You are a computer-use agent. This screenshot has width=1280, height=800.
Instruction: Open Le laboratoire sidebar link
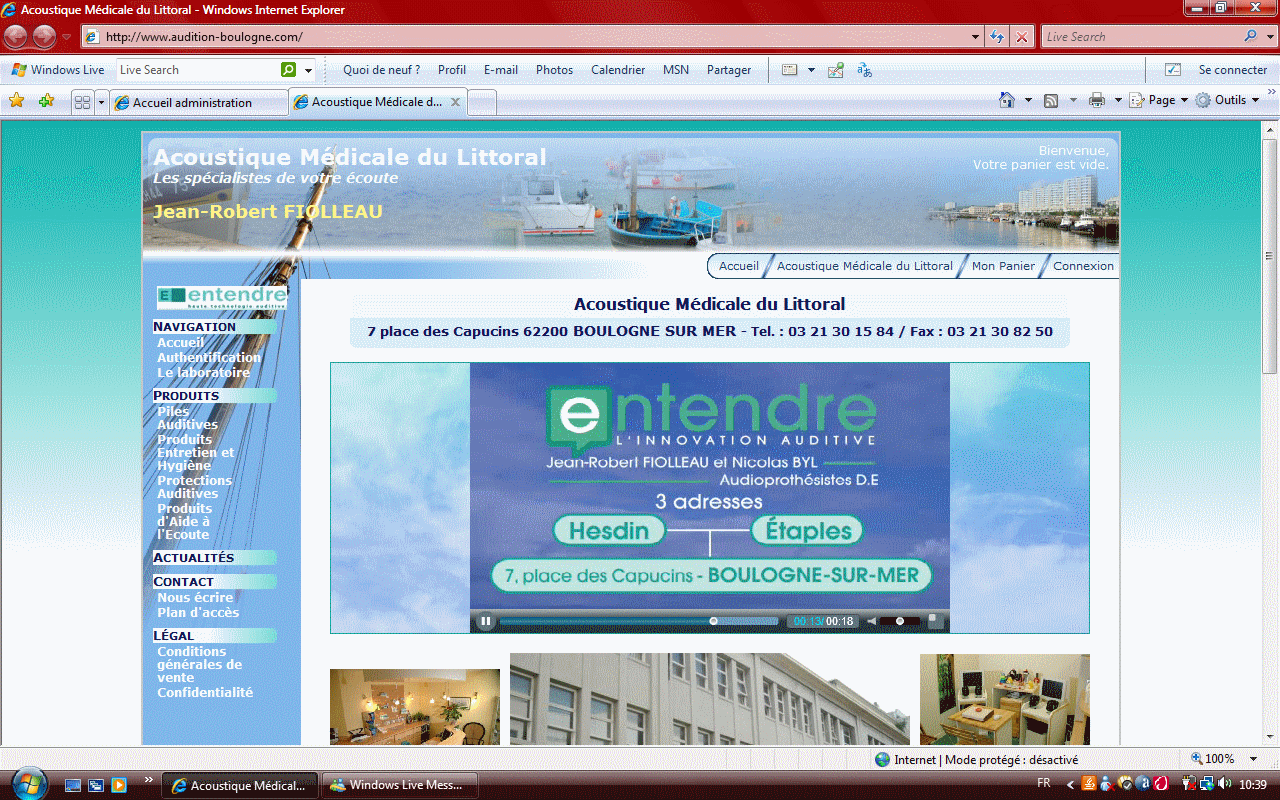click(204, 372)
